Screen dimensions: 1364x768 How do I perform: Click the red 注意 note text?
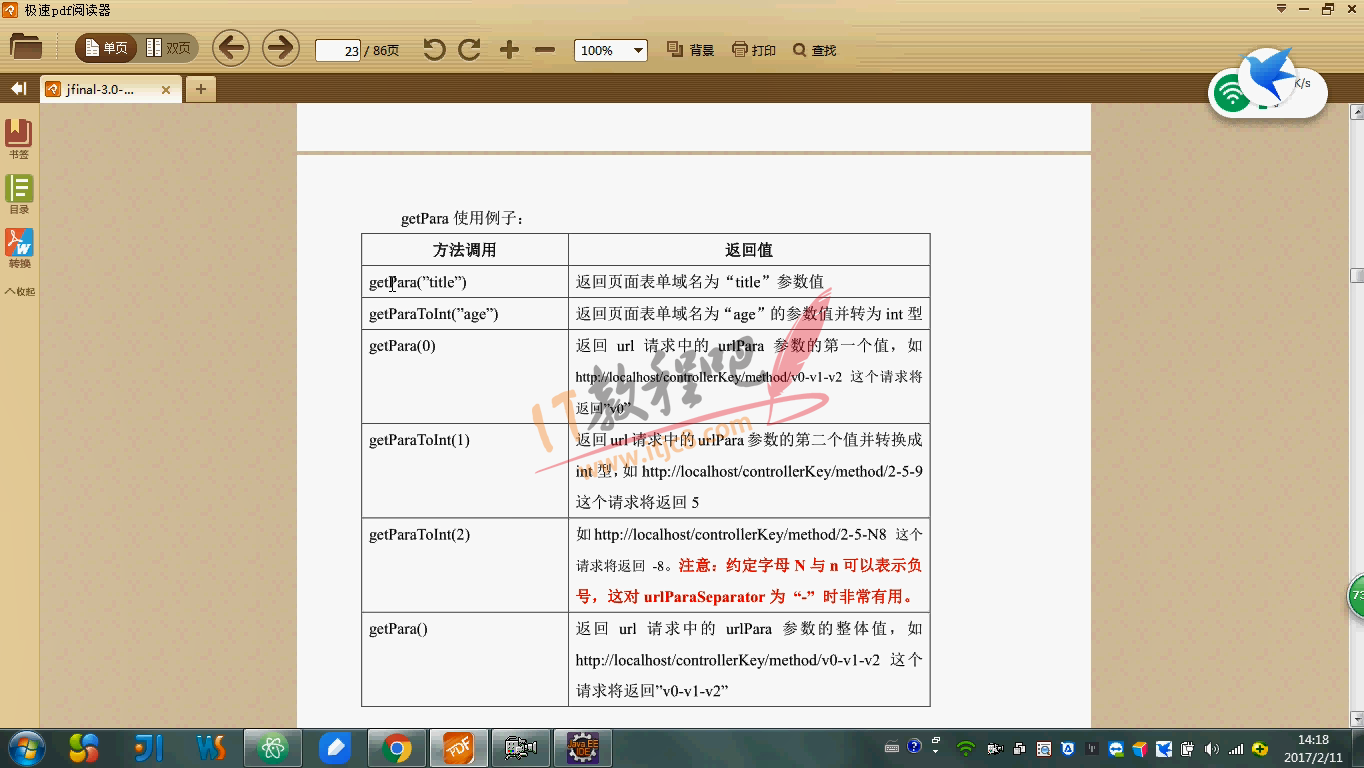click(749, 581)
